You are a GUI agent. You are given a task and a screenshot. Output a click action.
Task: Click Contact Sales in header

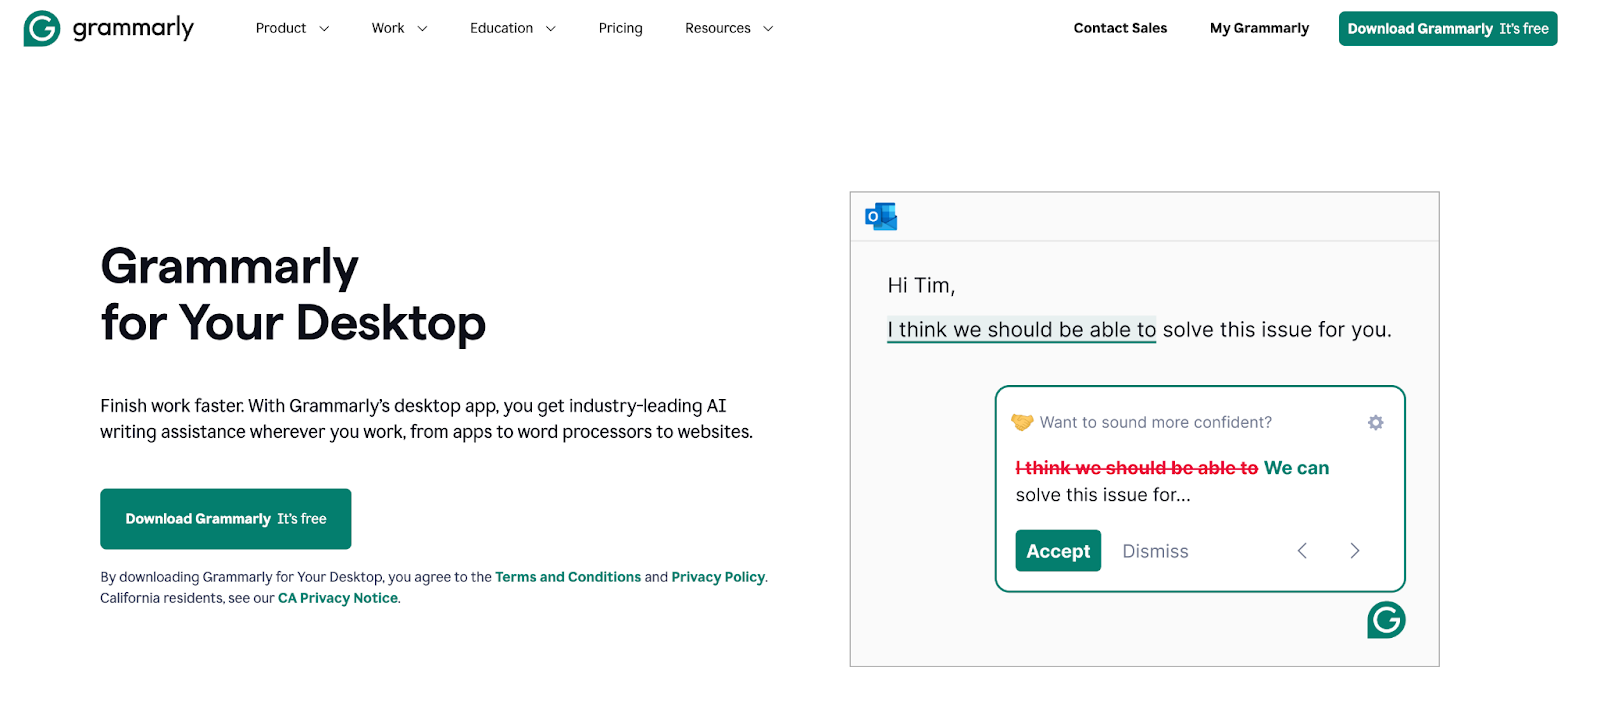pos(1120,28)
